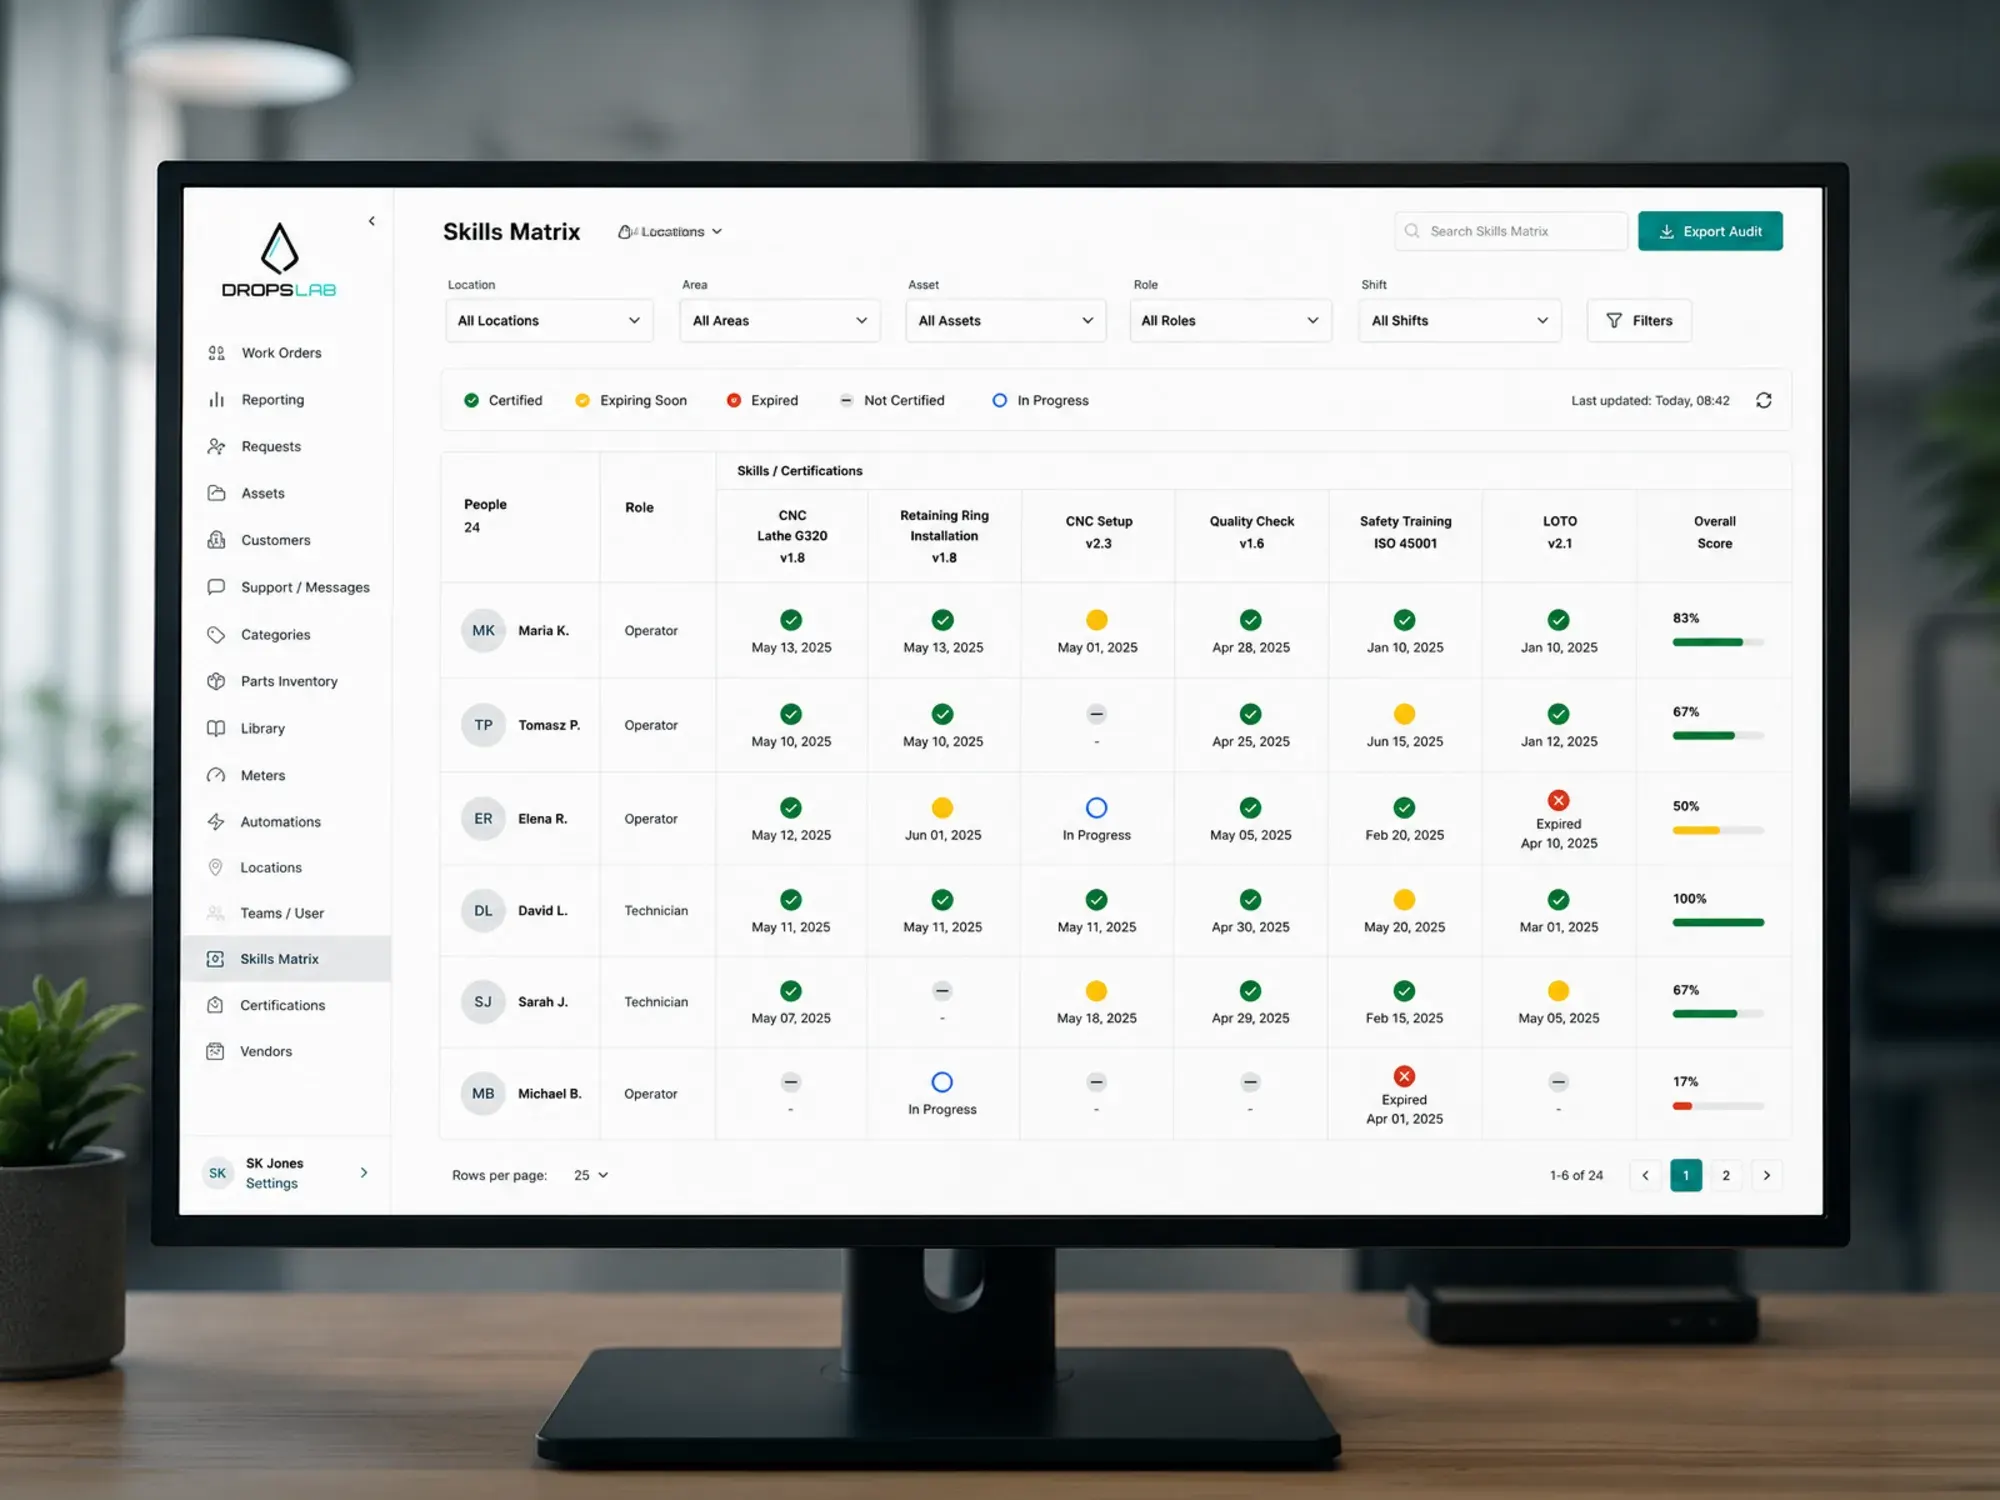Collapse the sidebar with the chevron arrow
Screen dimensions: 2000x1500
[372, 221]
